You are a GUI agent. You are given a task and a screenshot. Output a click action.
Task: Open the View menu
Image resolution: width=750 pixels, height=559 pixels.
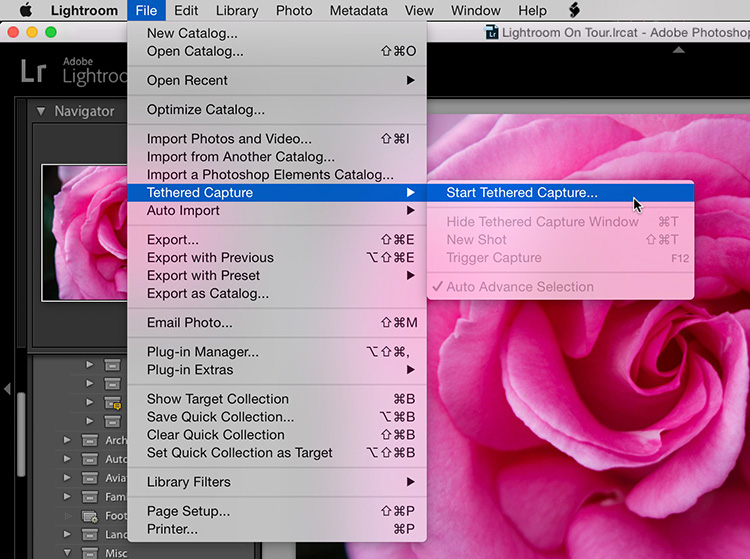point(419,10)
